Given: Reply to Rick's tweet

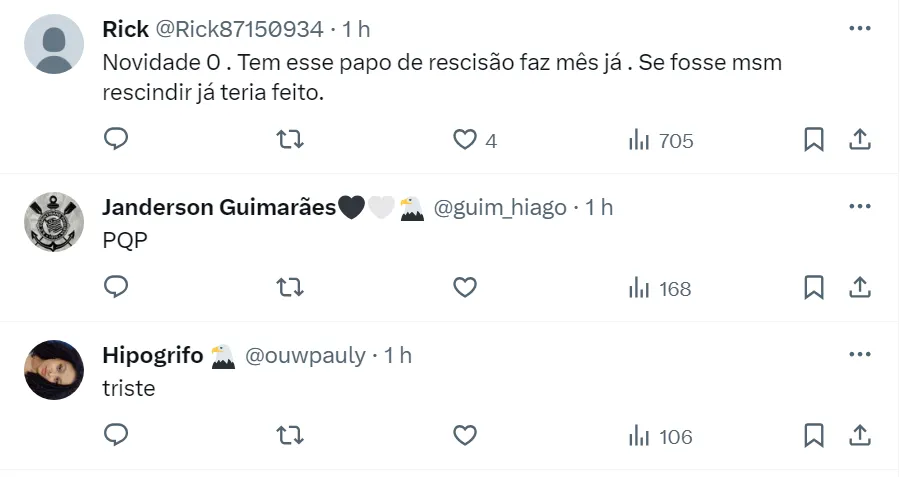Looking at the screenshot, I should pos(116,140).
